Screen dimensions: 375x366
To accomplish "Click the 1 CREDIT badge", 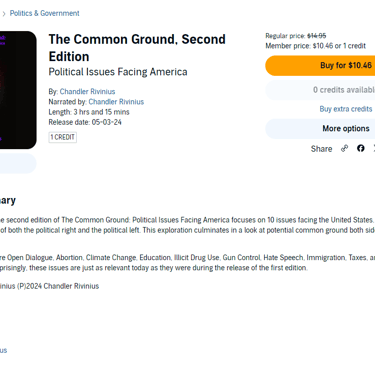I will pos(63,137).
